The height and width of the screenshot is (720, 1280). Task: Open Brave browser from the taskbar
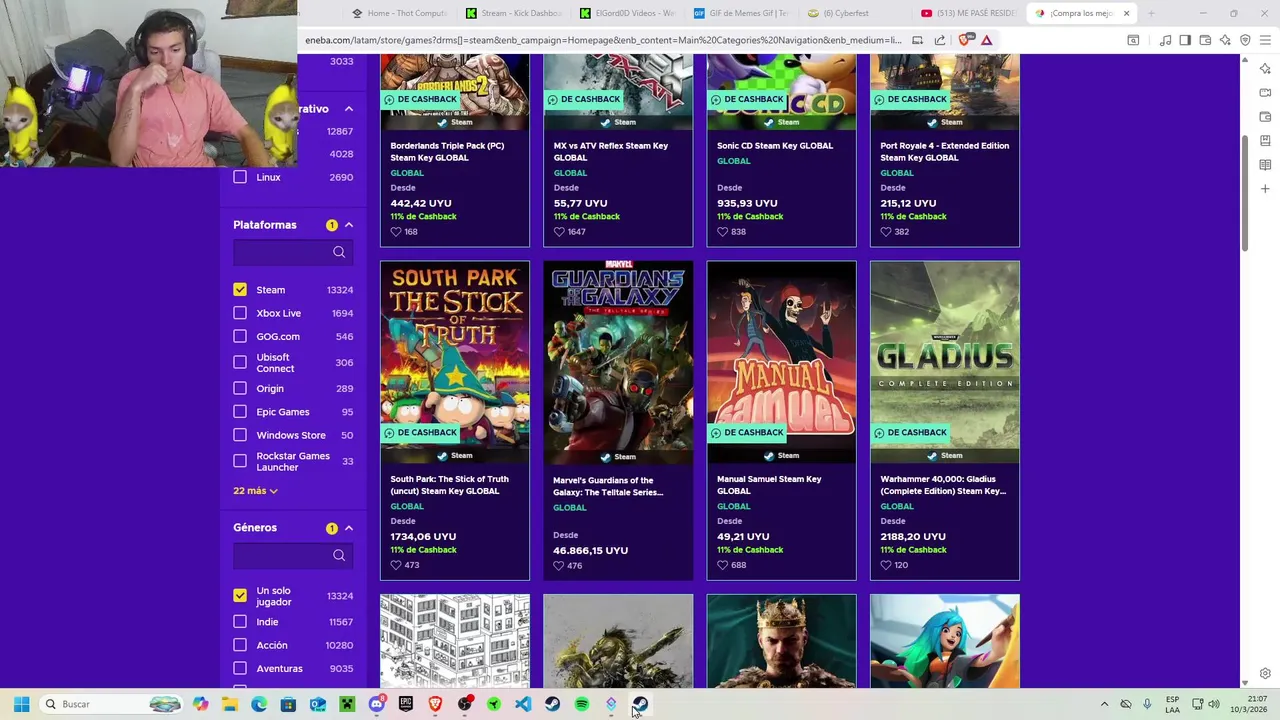pos(435,704)
